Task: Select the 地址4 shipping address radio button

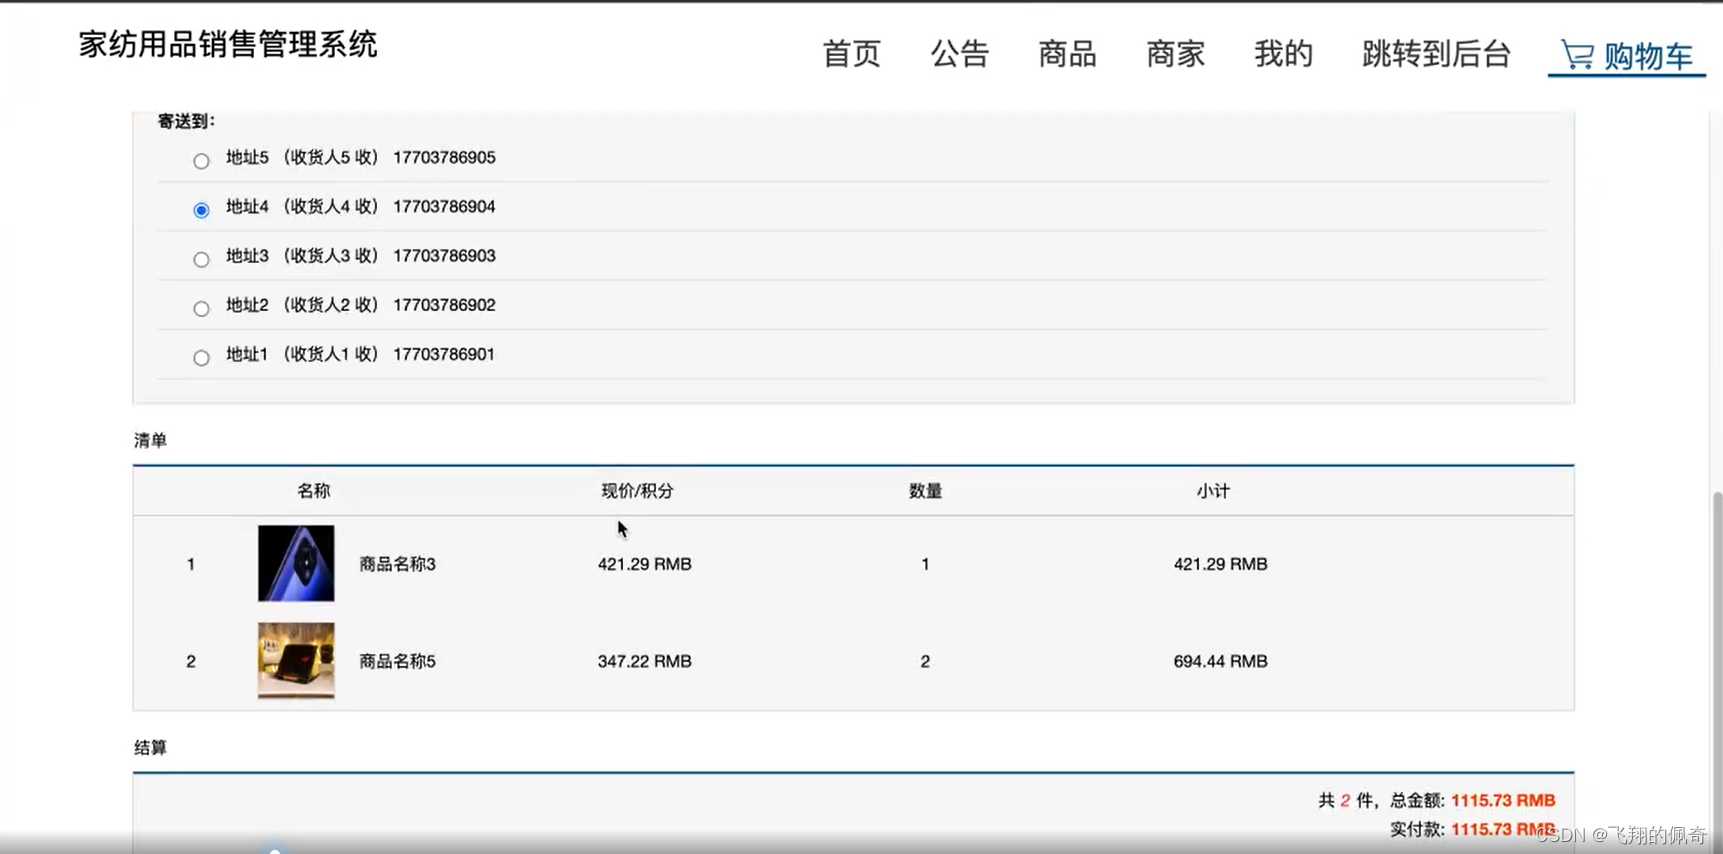Action: click(201, 210)
